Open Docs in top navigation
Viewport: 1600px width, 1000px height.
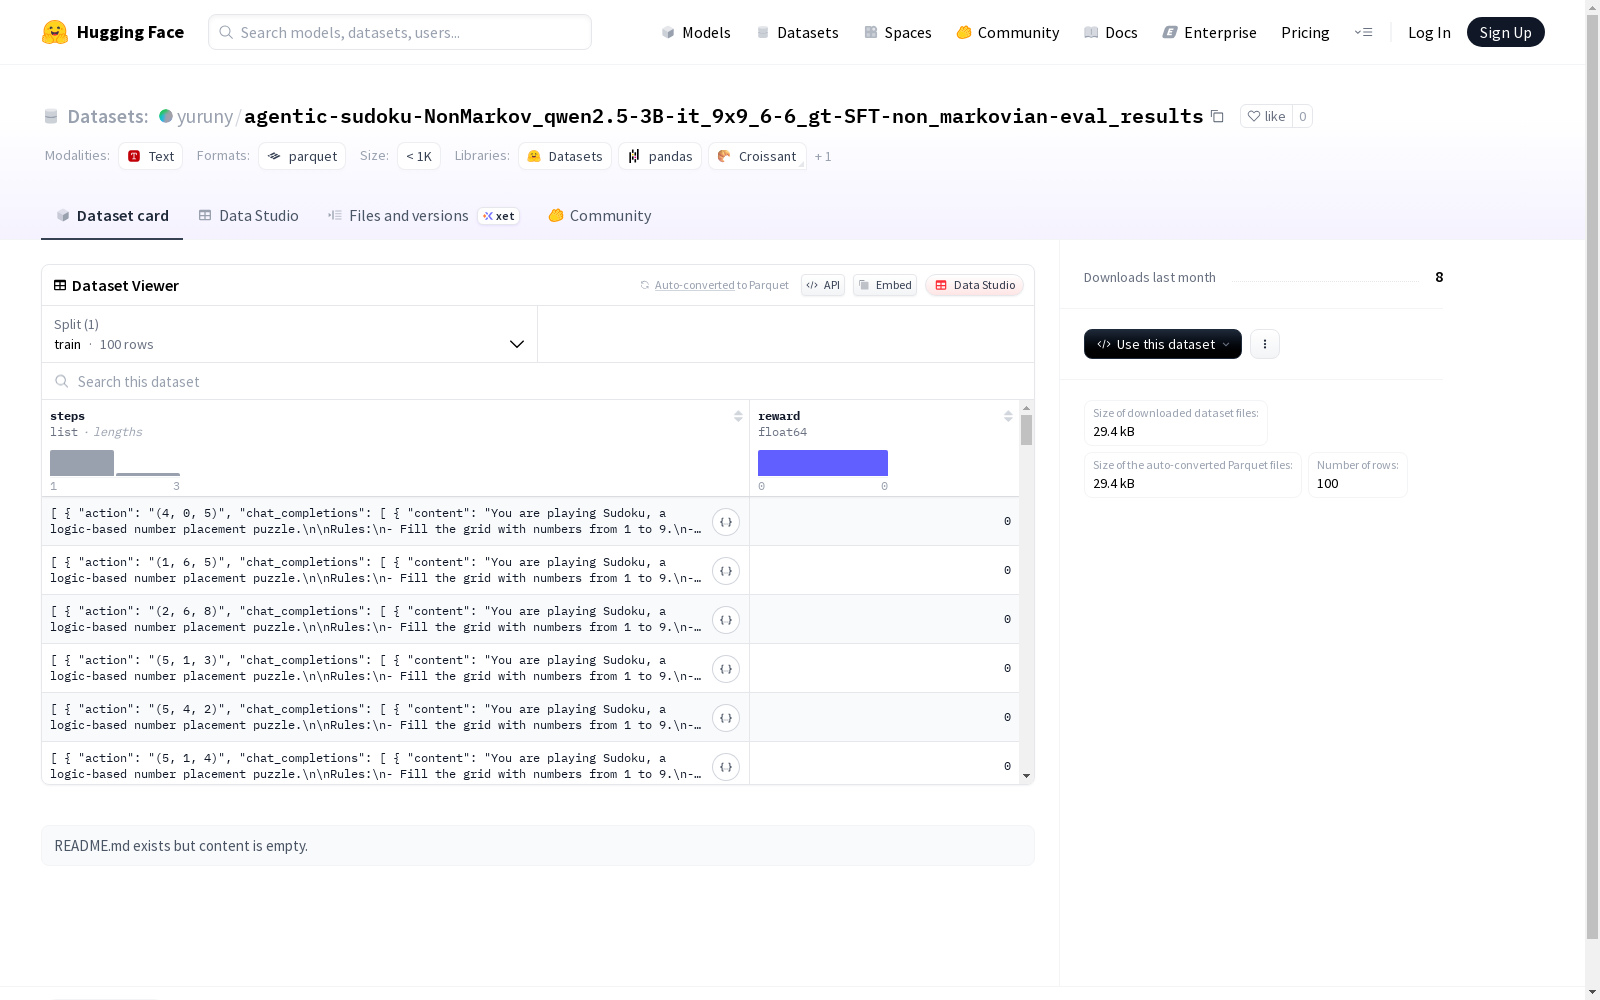click(x=1111, y=32)
